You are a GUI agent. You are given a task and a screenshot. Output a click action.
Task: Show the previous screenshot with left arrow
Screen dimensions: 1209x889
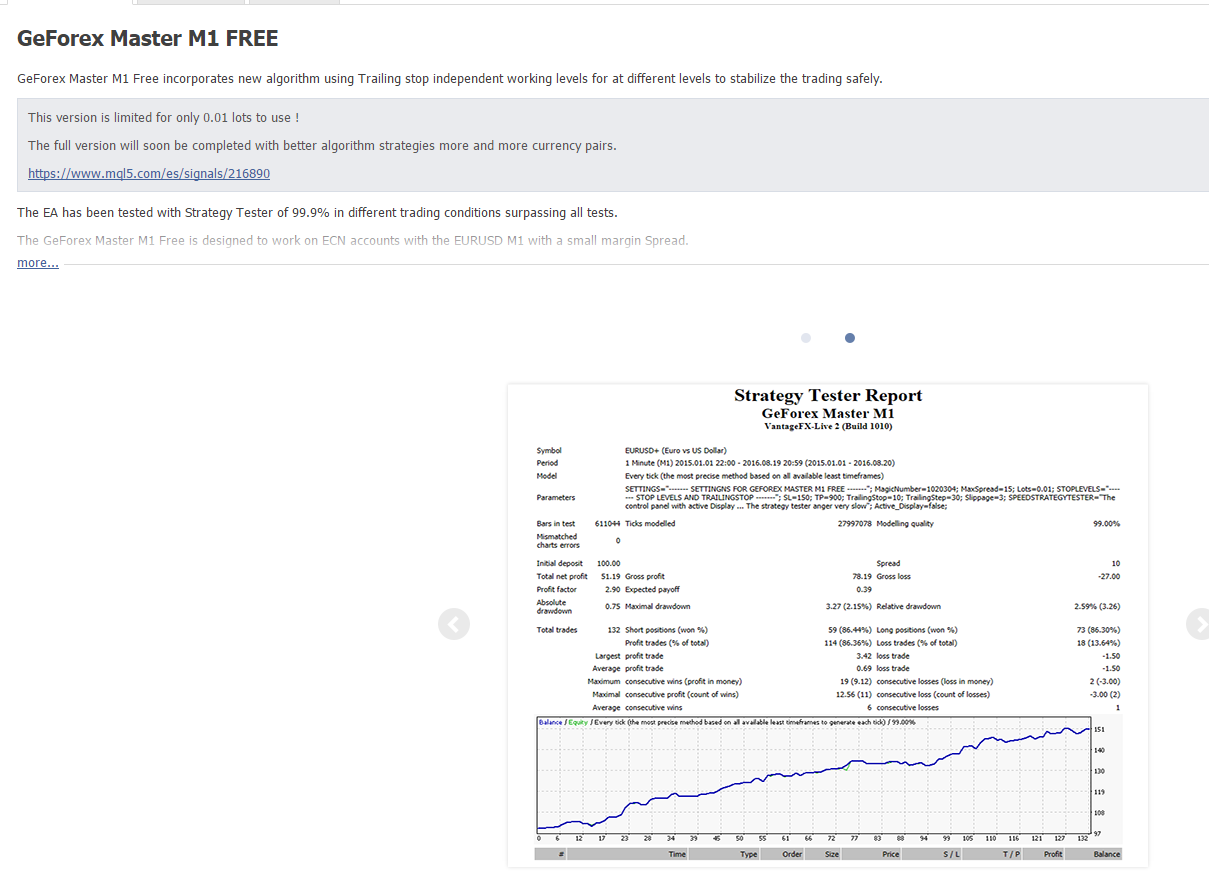[454, 625]
